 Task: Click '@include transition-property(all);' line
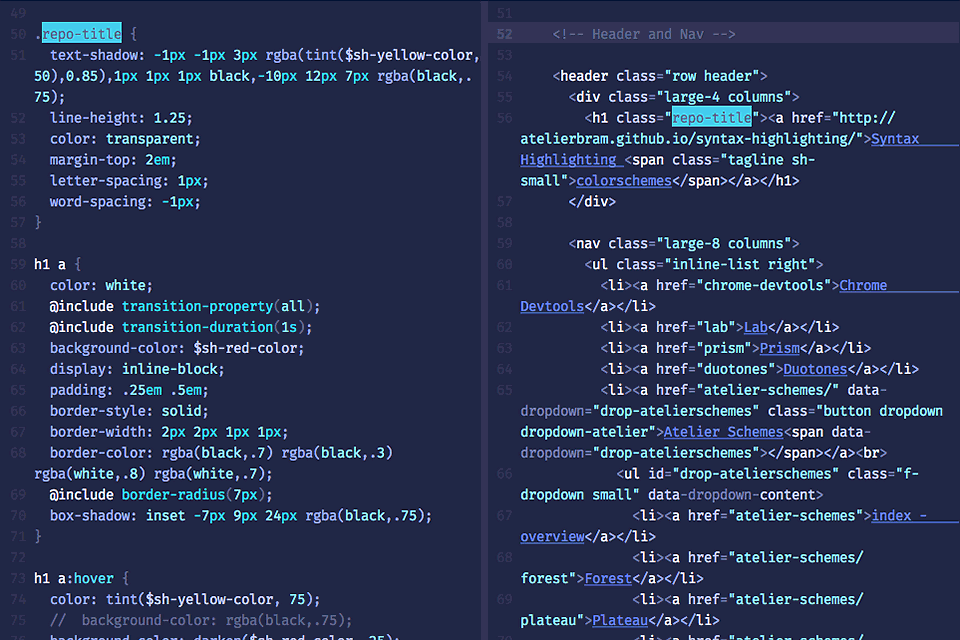pos(185,306)
